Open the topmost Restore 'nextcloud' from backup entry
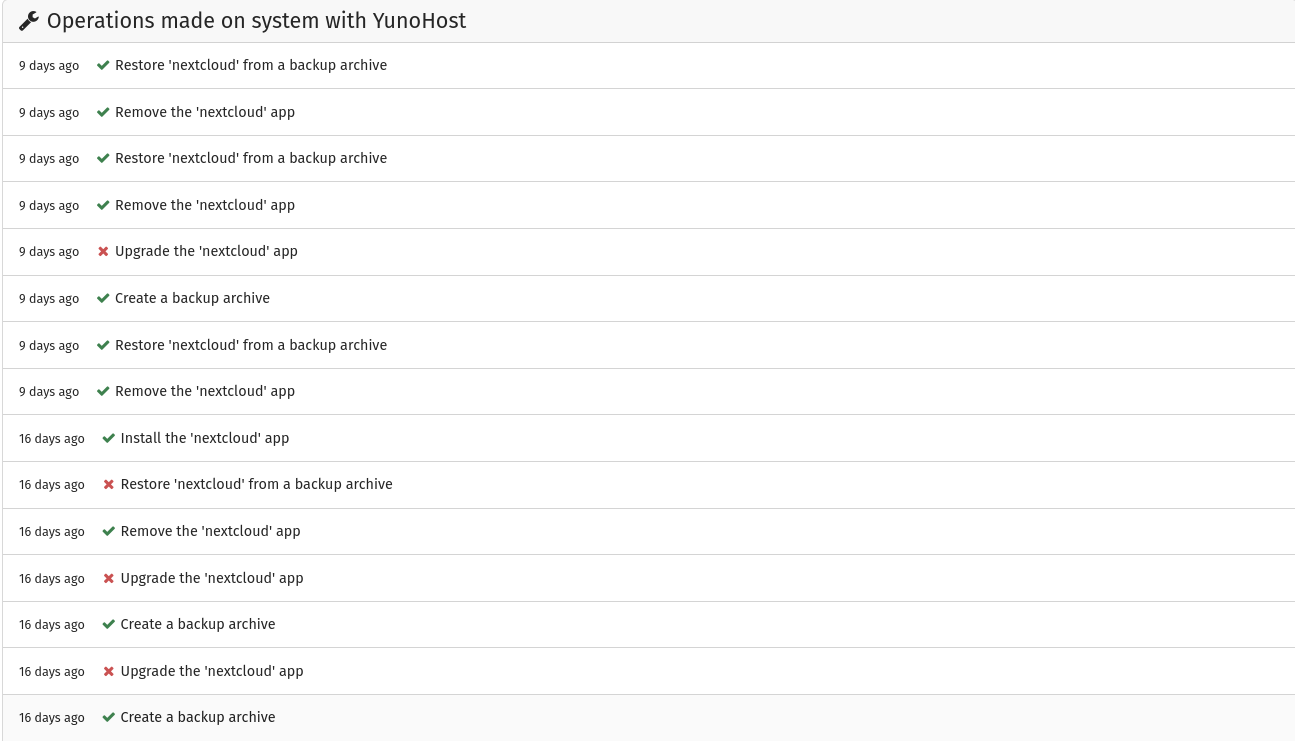 pyautogui.click(x=251, y=65)
